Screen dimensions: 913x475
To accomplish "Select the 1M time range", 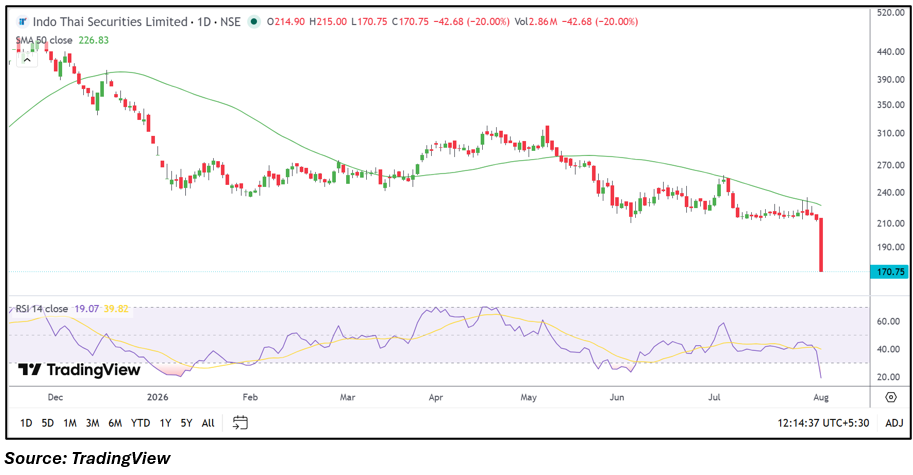I will tap(70, 423).
